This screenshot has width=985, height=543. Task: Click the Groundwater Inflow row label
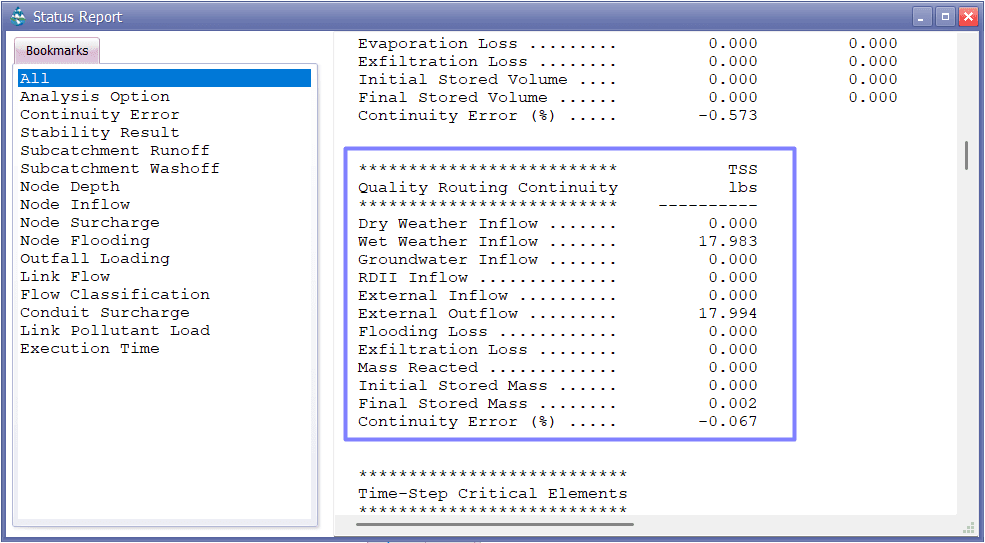point(448,260)
